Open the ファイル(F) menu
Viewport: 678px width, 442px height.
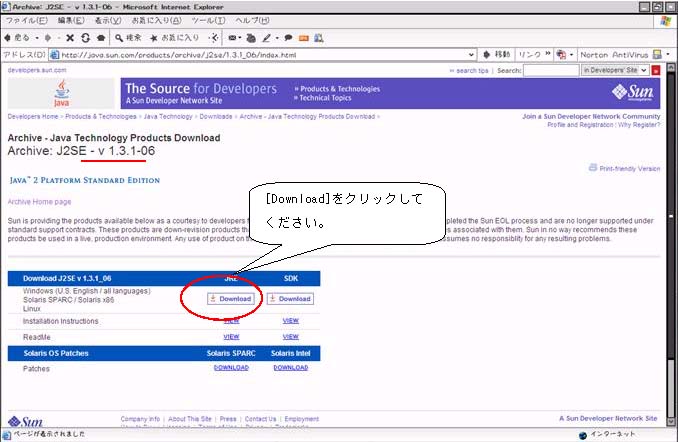point(27,20)
